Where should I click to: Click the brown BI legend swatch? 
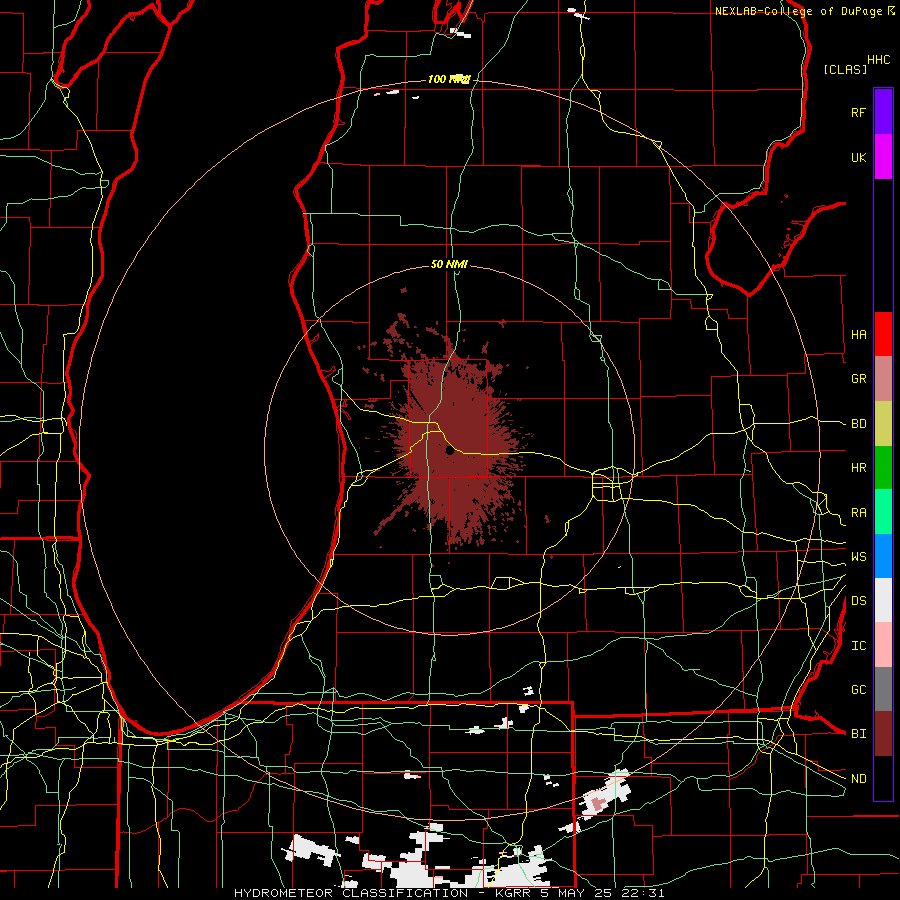[883, 734]
